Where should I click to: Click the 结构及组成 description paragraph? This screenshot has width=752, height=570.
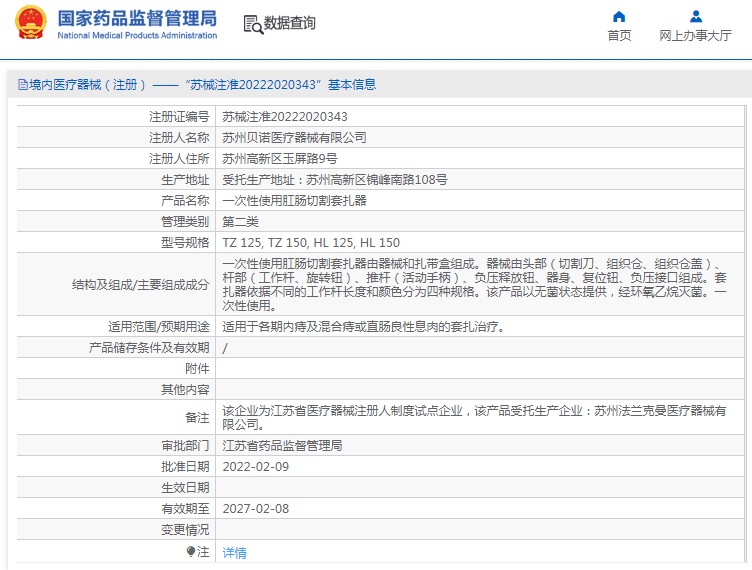coord(475,284)
